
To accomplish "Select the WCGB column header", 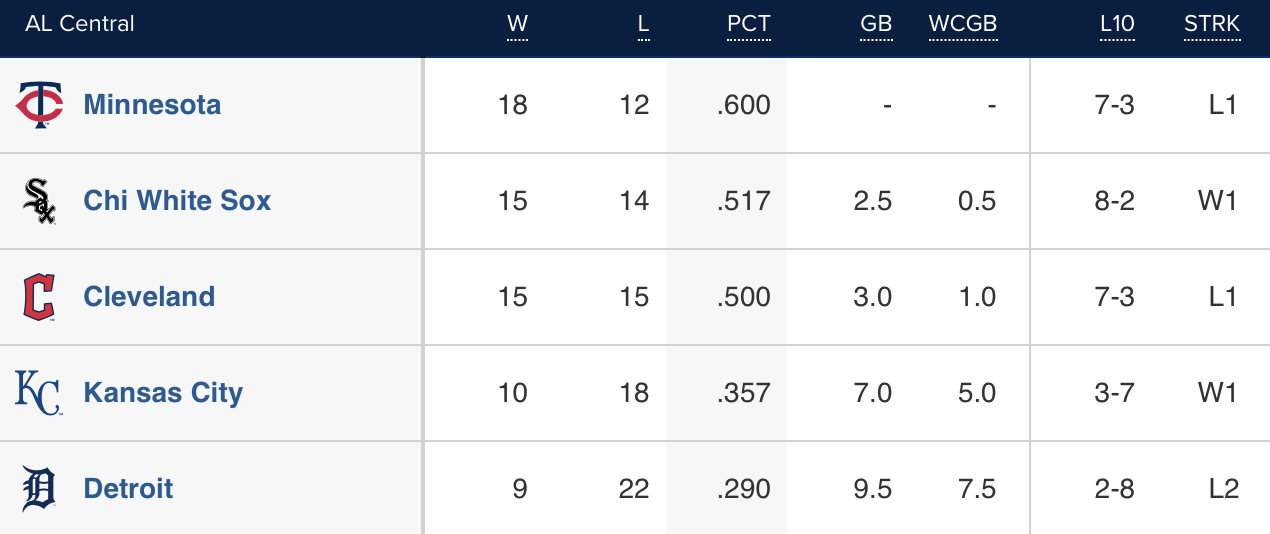I will [962, 24].
